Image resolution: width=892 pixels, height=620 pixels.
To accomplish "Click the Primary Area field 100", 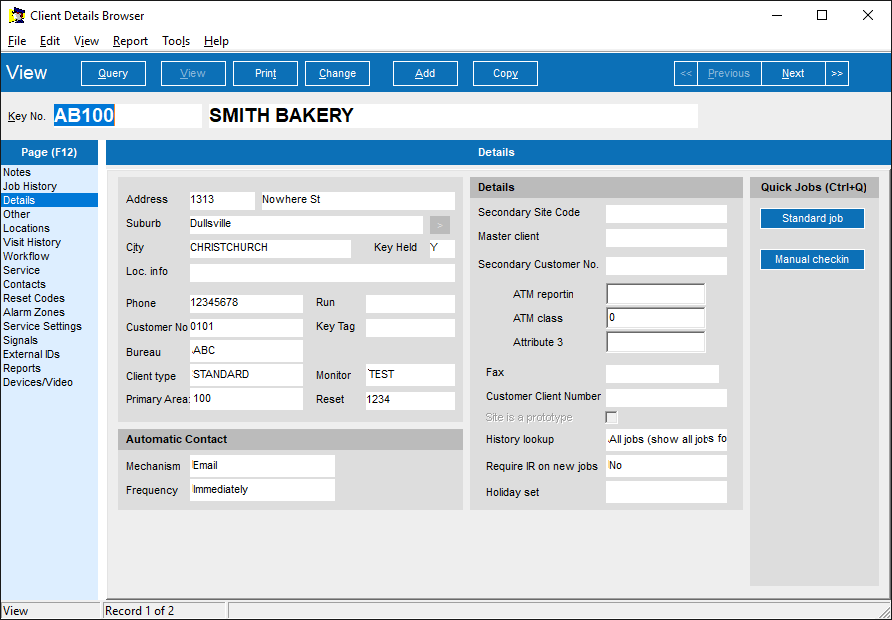I will [246, 399].
